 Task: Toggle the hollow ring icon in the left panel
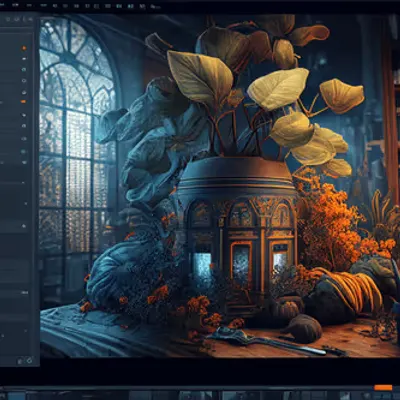[x=24, y=80]
